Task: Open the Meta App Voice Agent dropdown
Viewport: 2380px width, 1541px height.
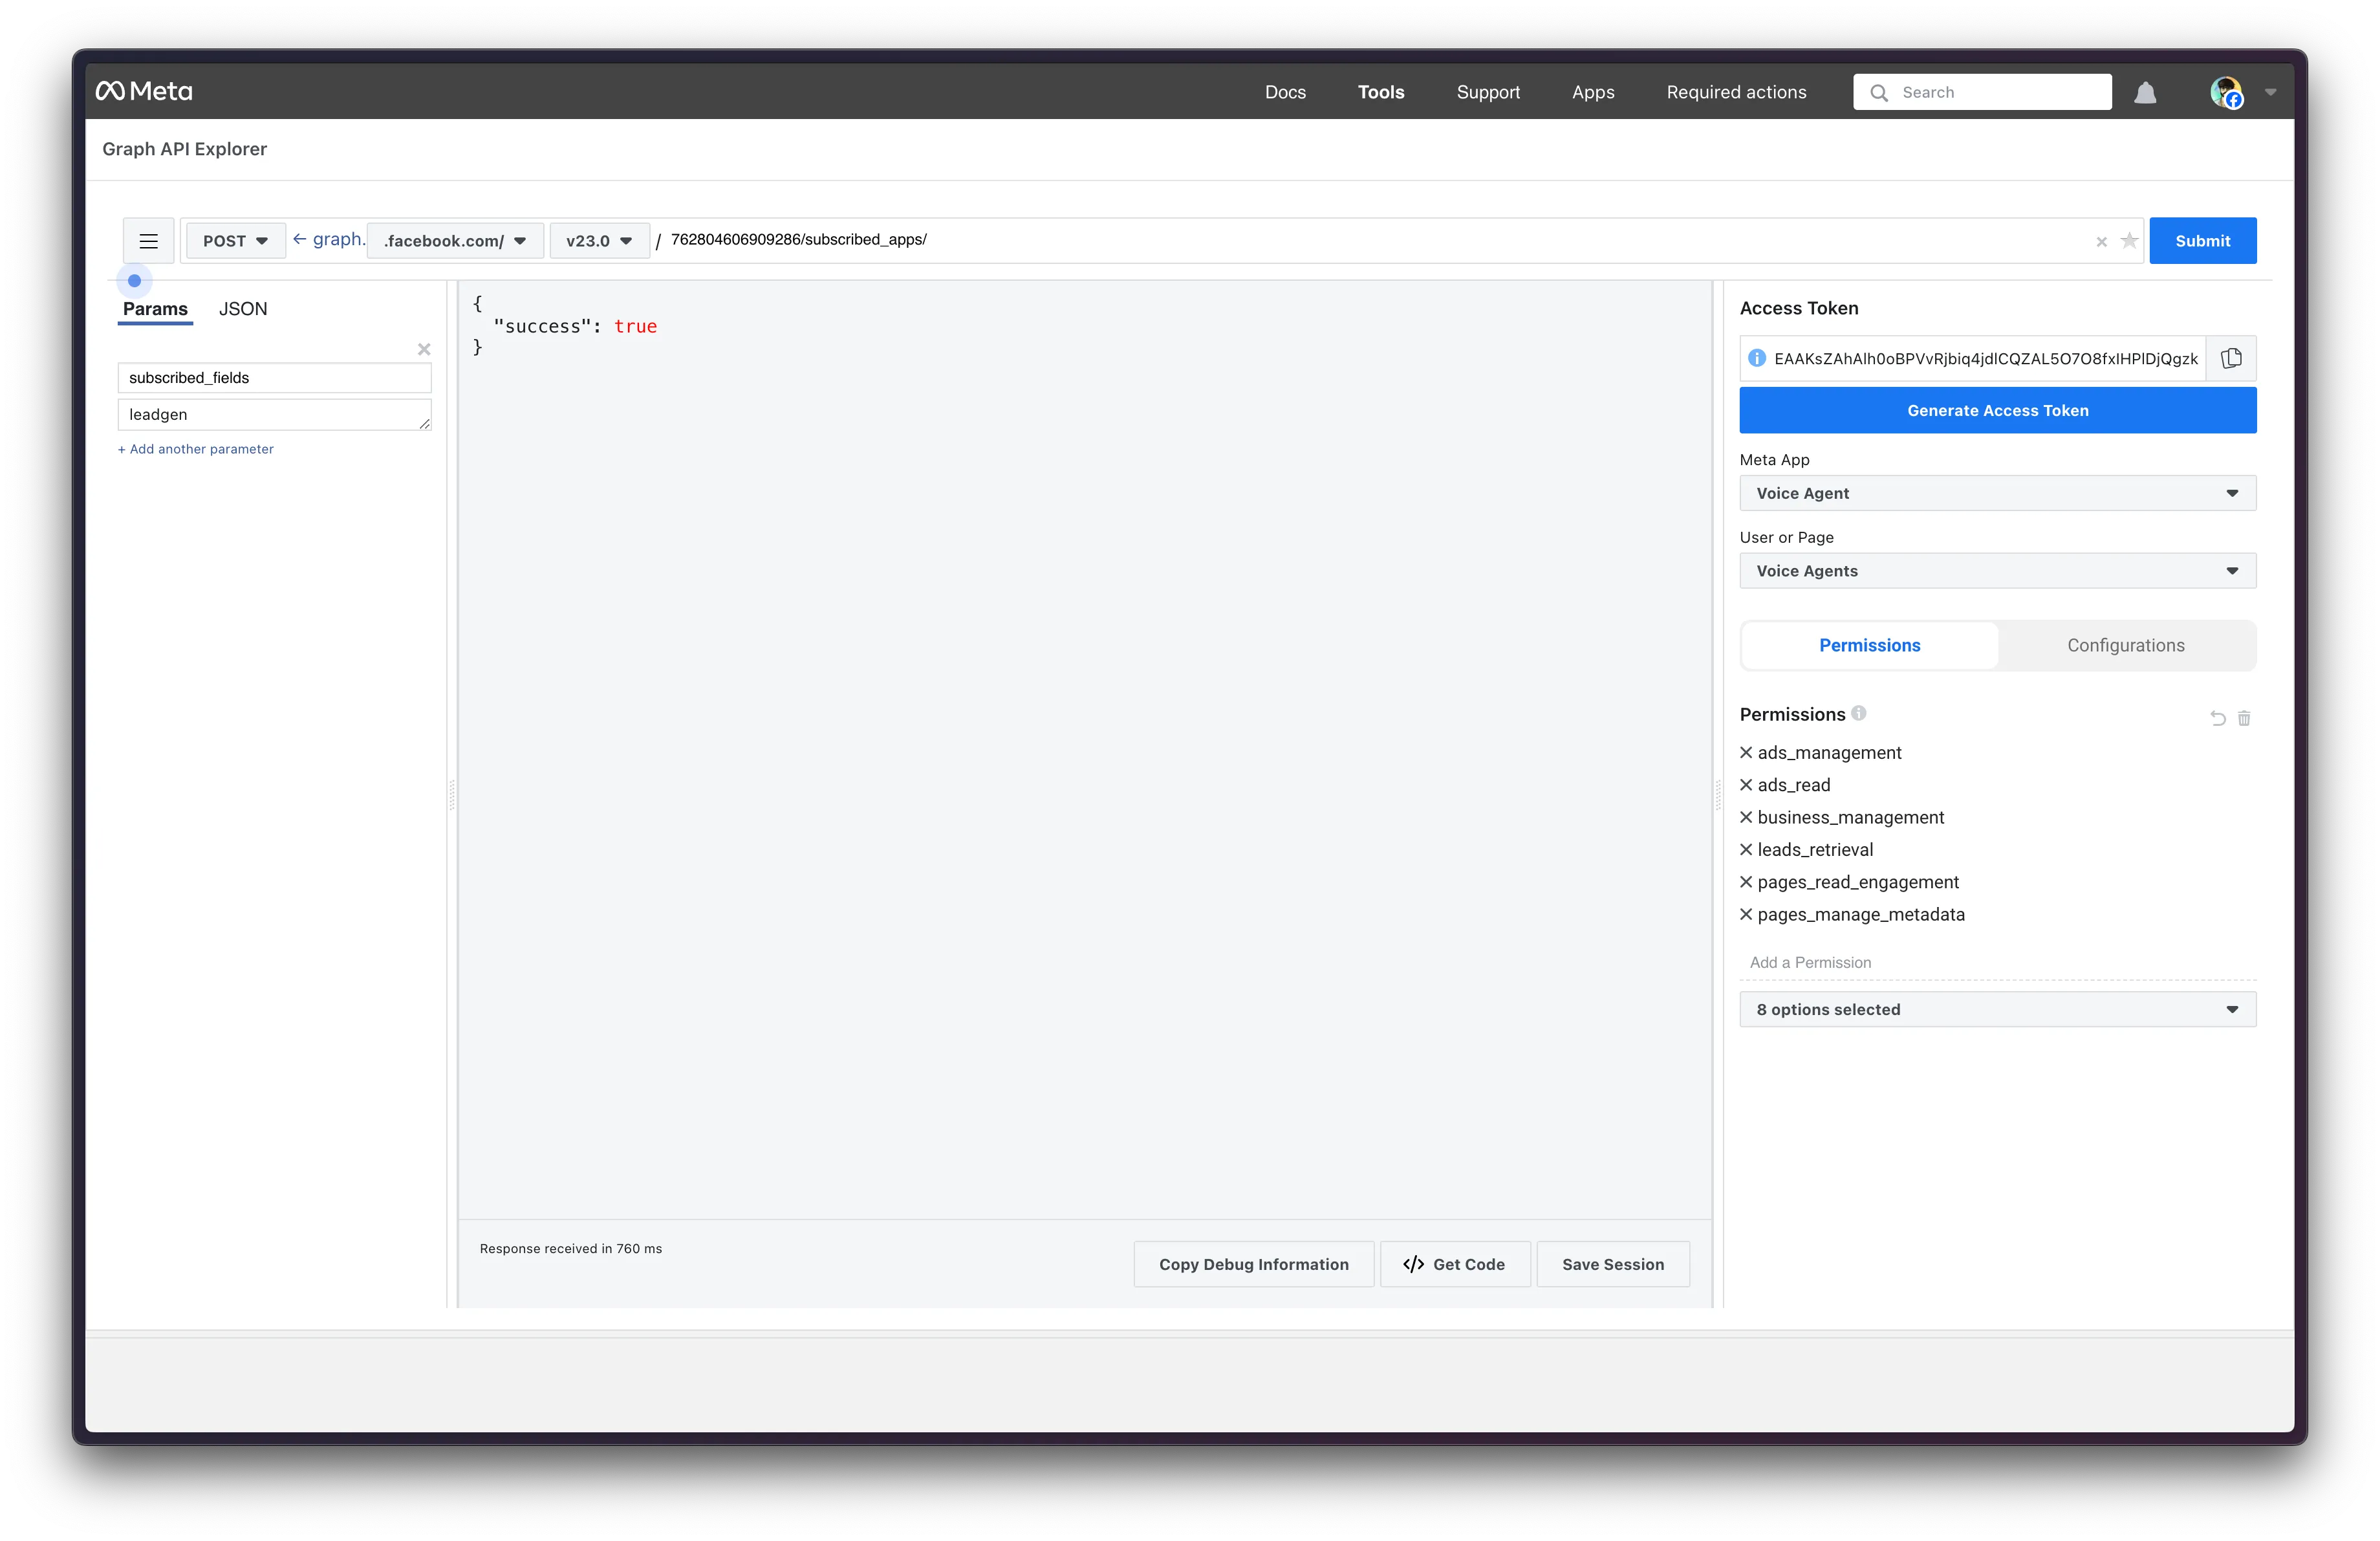Action: pos(1997,493)
